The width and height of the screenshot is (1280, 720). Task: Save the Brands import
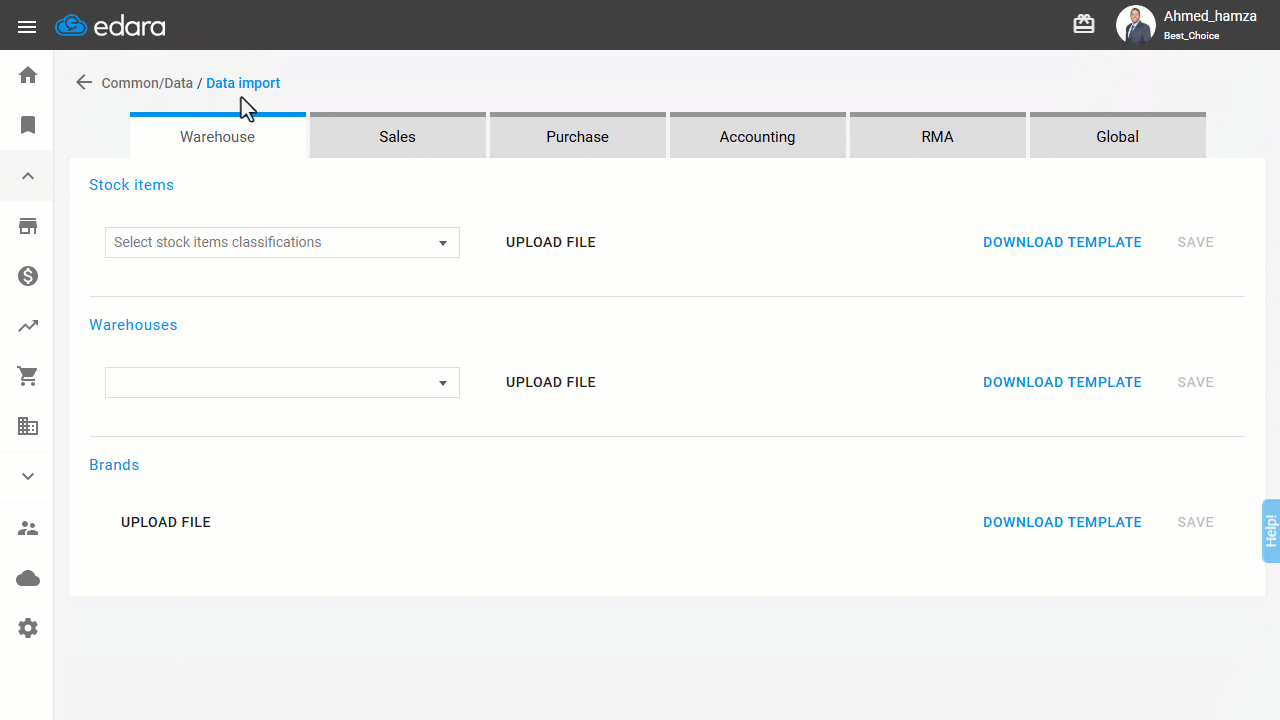[1195, 522]
